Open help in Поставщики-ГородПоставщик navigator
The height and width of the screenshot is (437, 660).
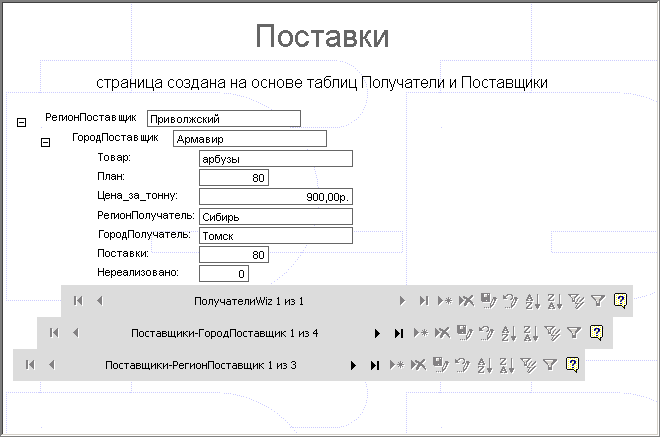click(596, 333)
